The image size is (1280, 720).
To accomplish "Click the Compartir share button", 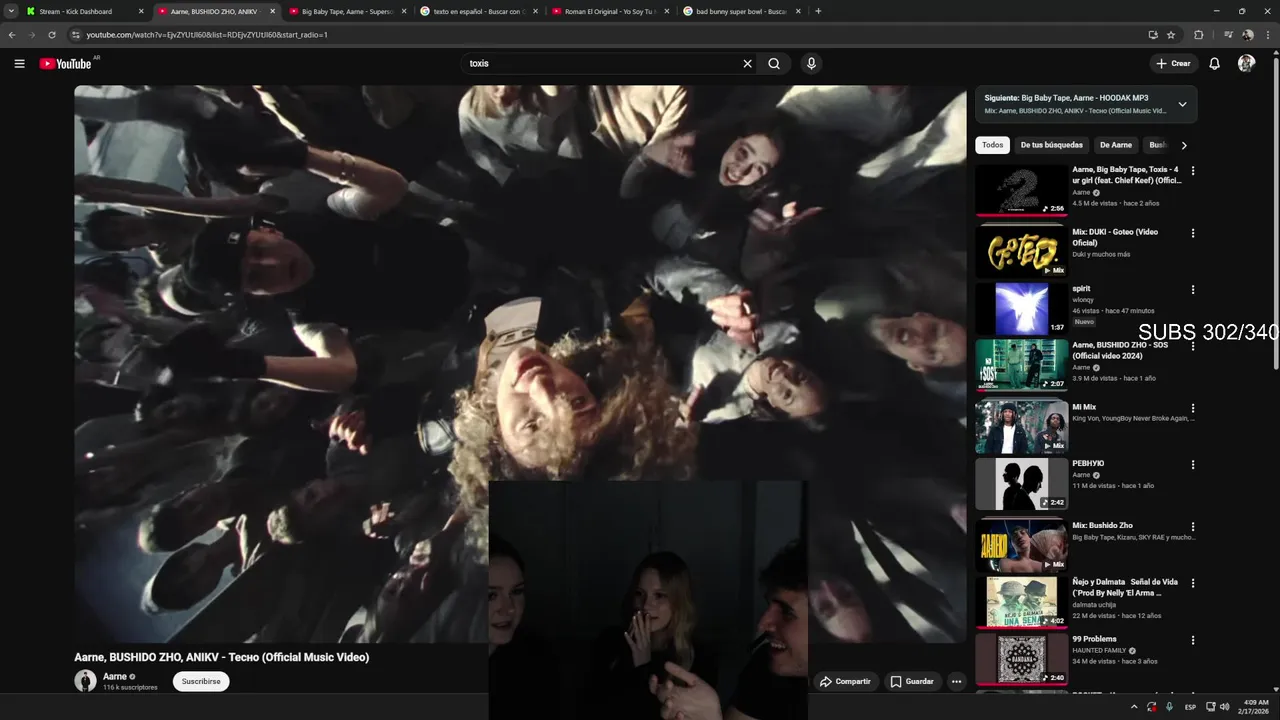I will pyautogui.click(x=846, y=681).
